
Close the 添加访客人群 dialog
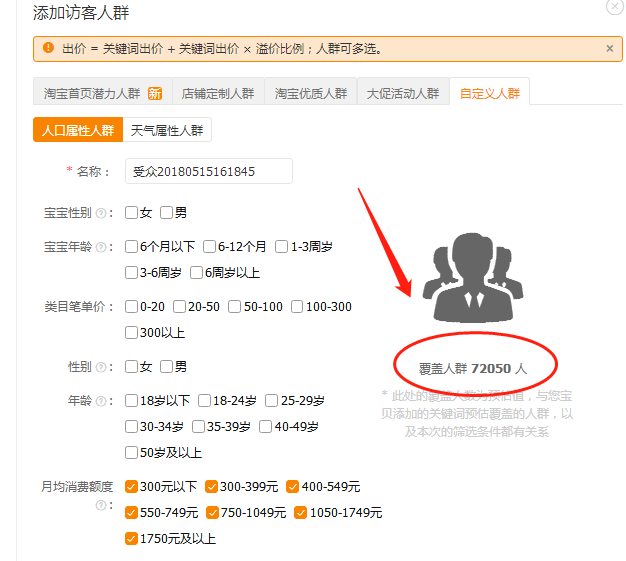pos(614,6)
